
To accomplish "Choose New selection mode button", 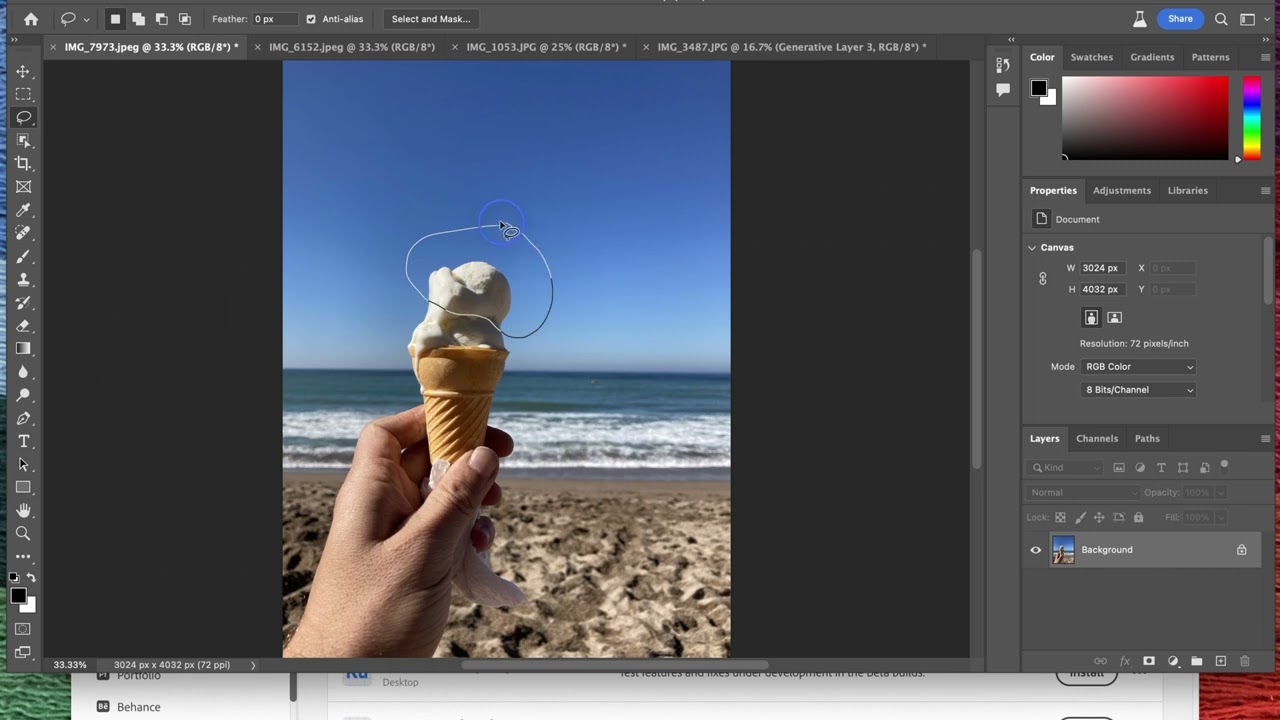I will click(x=115, y=19).
